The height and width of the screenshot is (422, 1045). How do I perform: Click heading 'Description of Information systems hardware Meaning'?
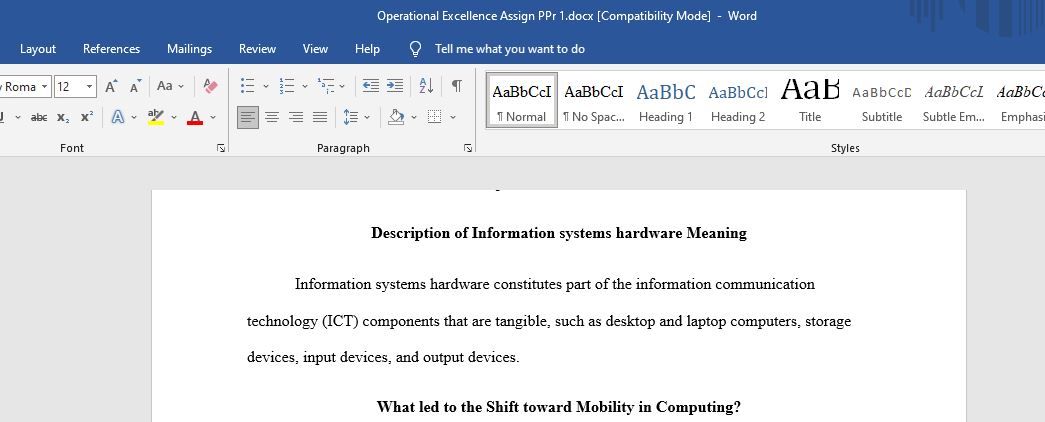tap(558, 233)
